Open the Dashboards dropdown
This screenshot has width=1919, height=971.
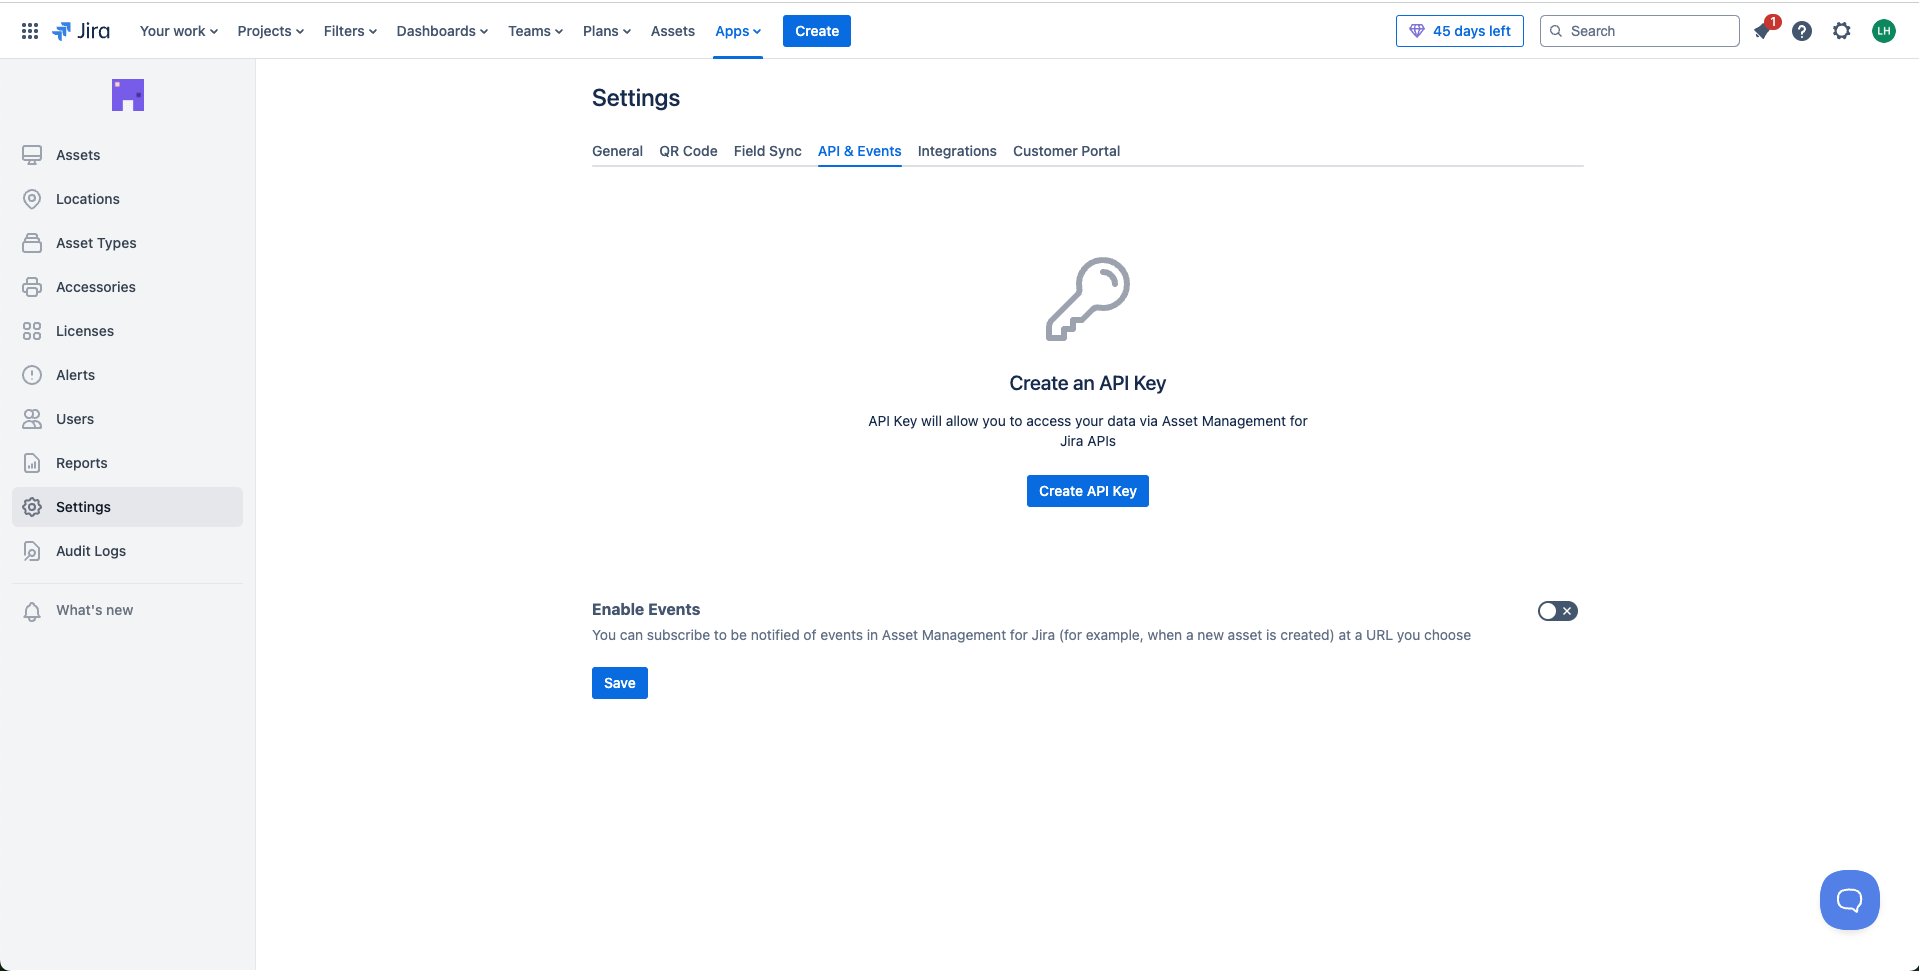coord(442,31)
